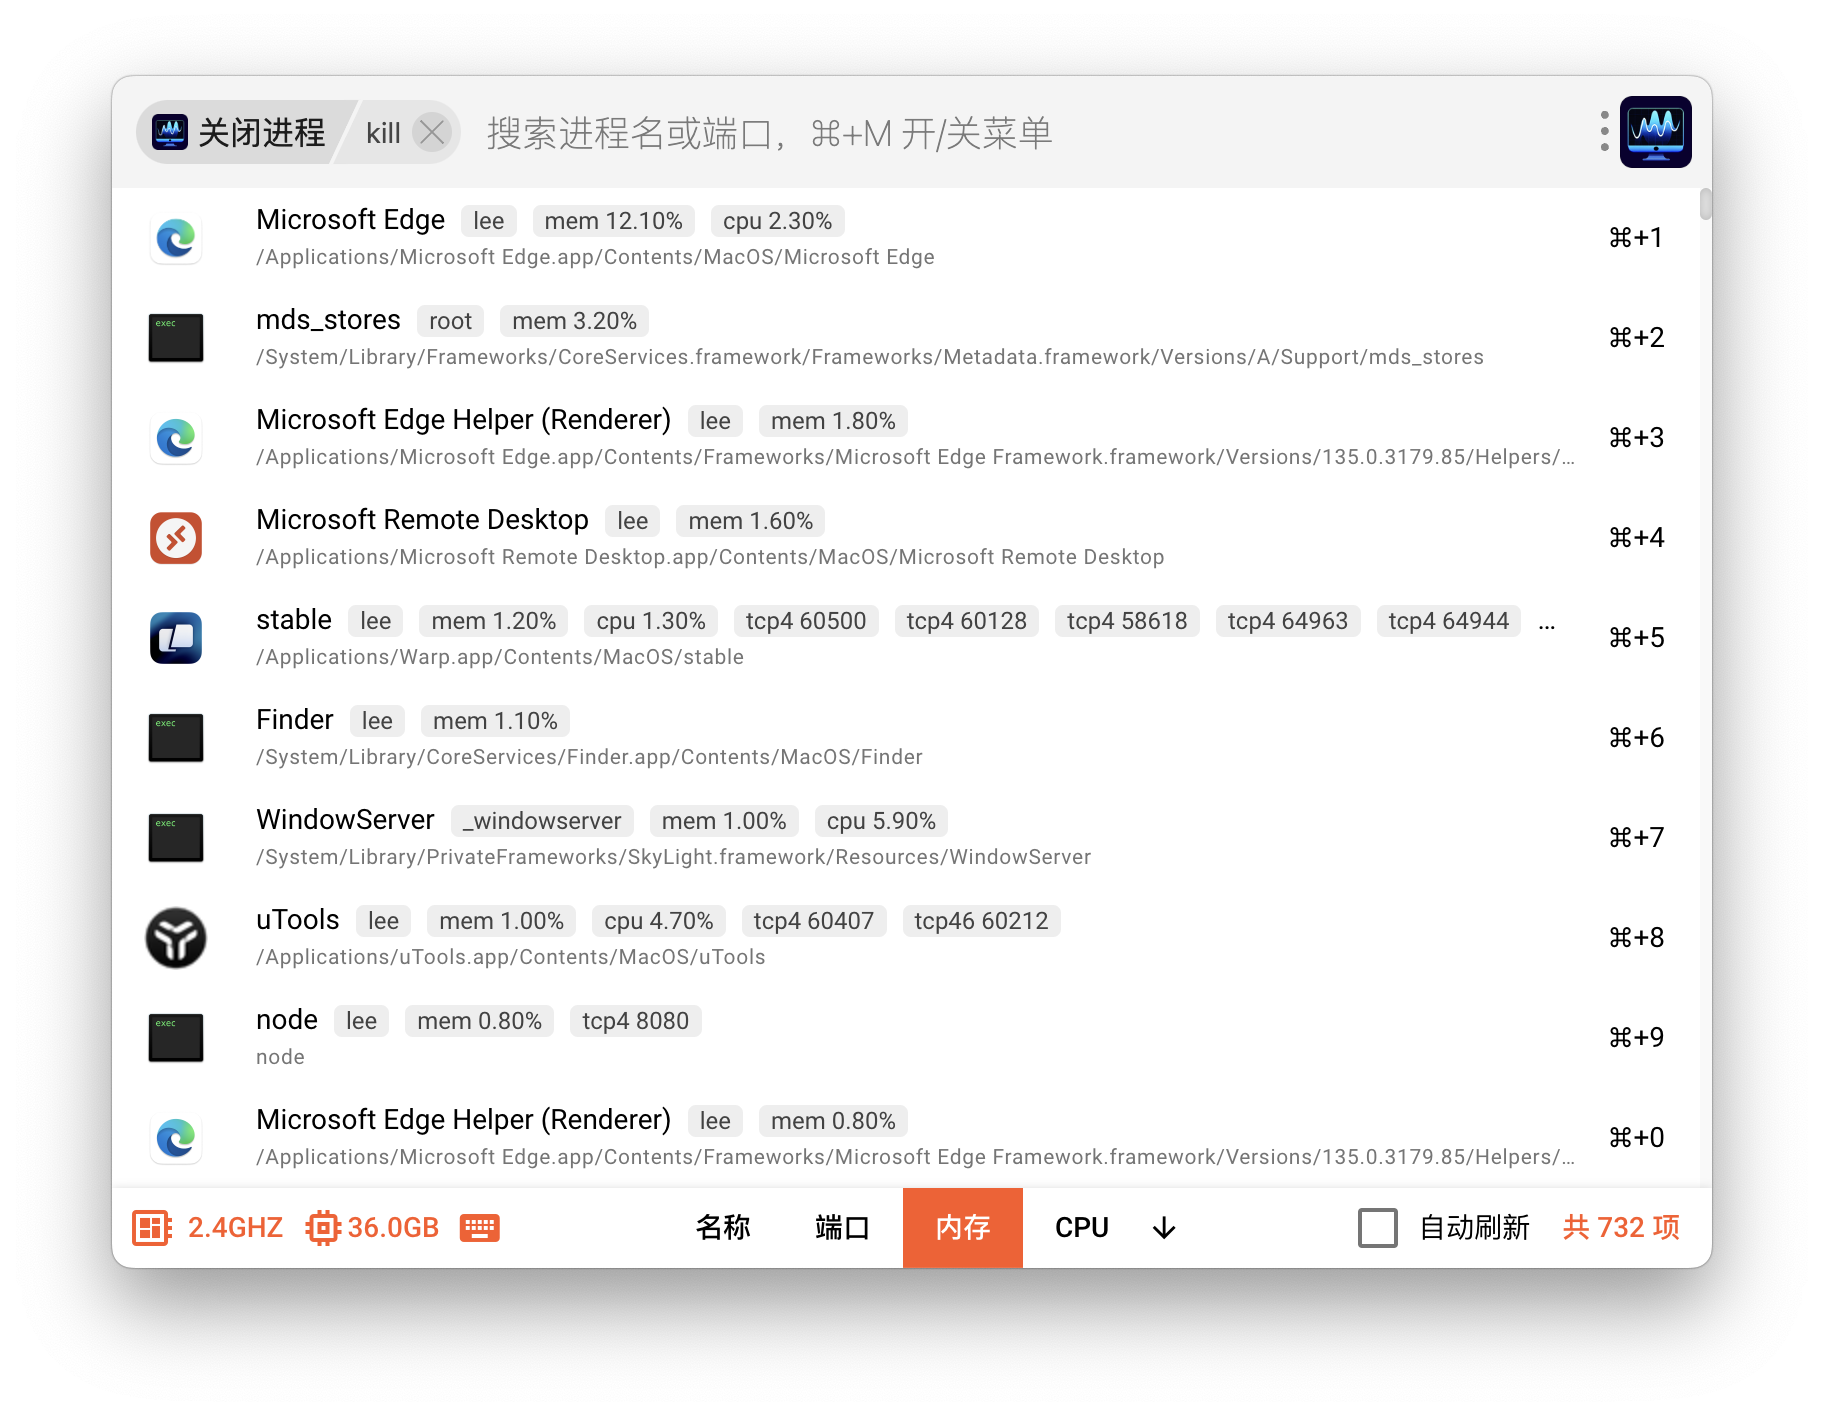The height and width of the screenshot is (1416, 1824).
Task: Select the Microsoft Remote Desktop process name
Action: 422,519
